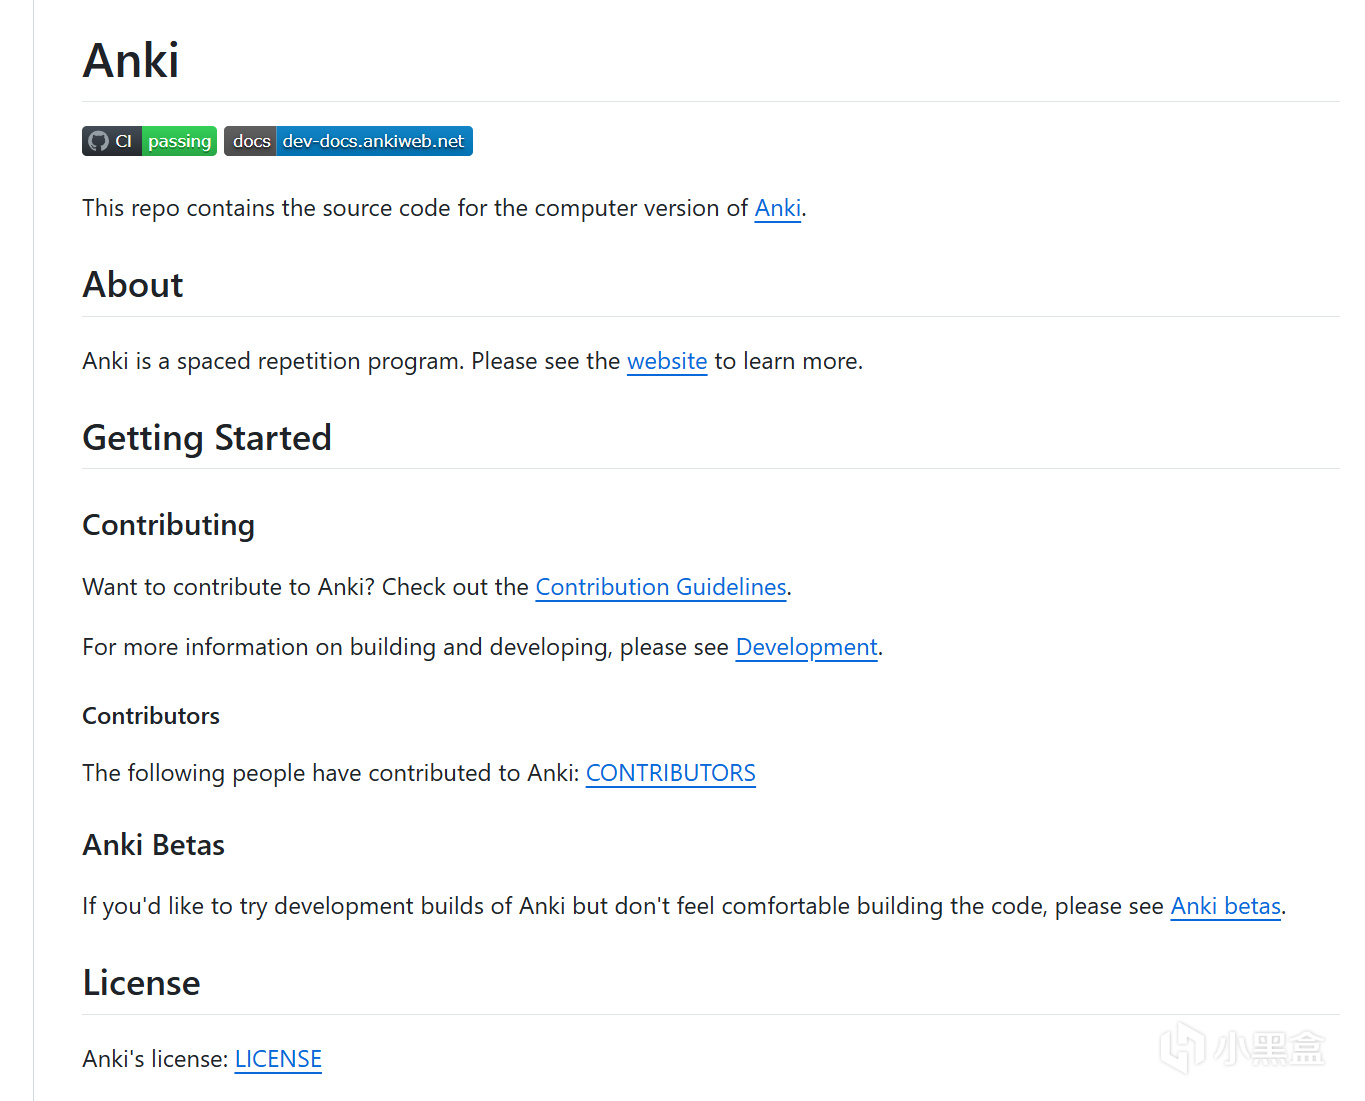Viewport: 1365px width, 1101px height.
Task: Open the Contribution Guidelines link
Action: click(x=661, y=587)
